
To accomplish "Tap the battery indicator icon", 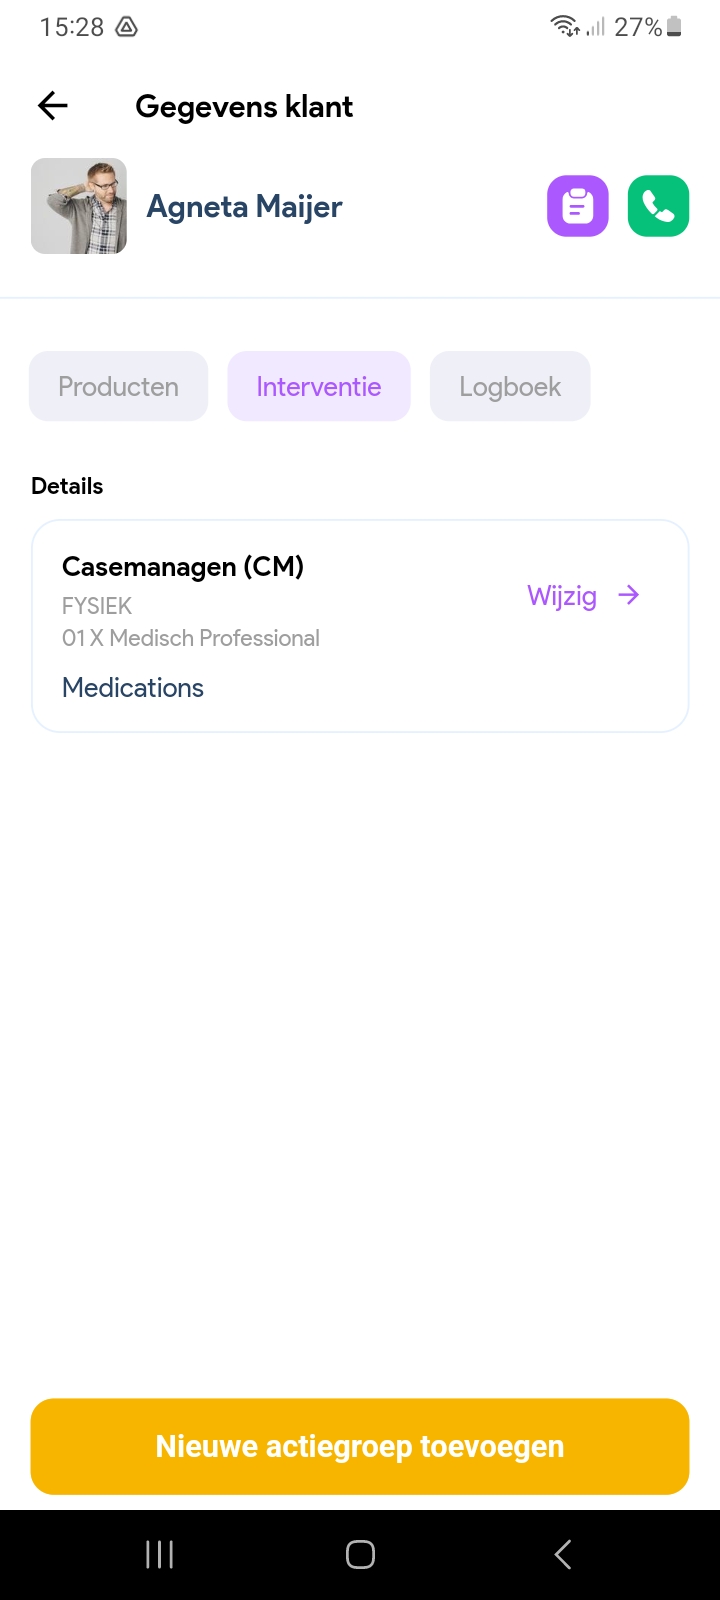I will pos(675,27).
